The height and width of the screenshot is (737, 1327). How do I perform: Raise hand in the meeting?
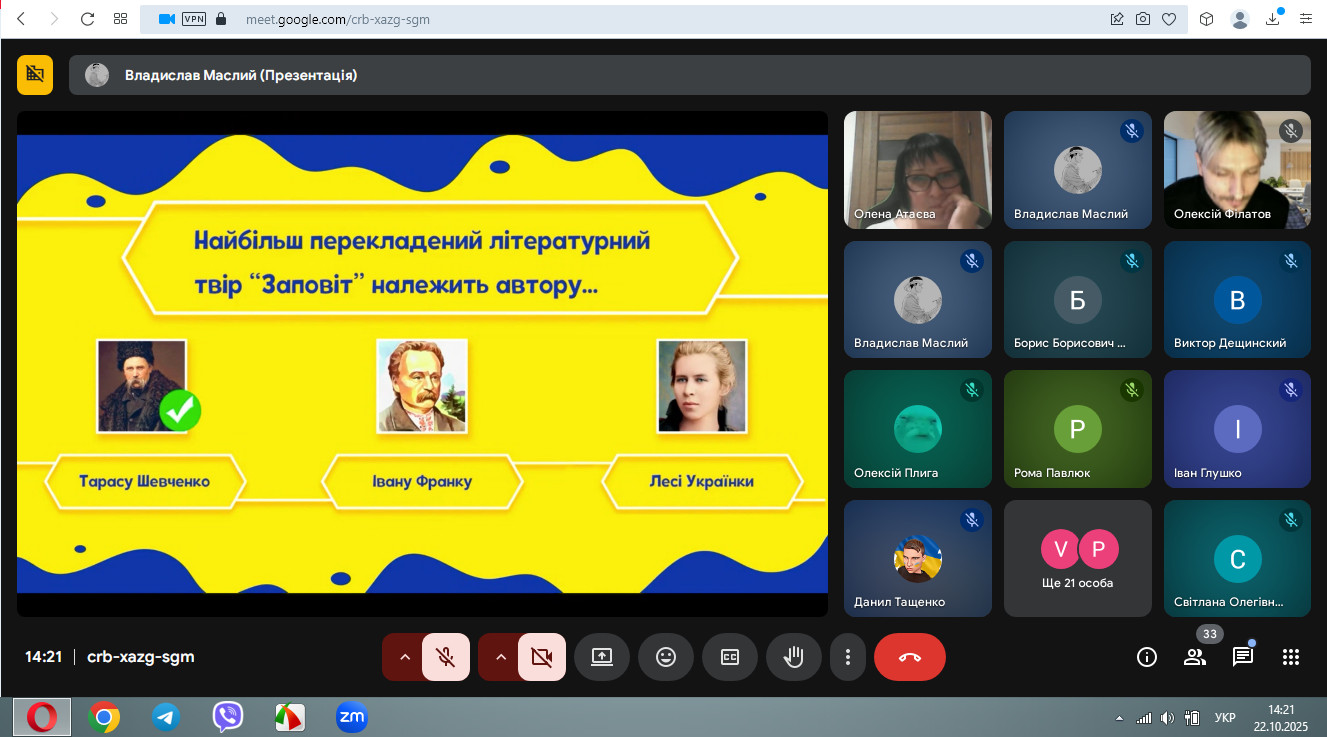(x=793, y=657)
